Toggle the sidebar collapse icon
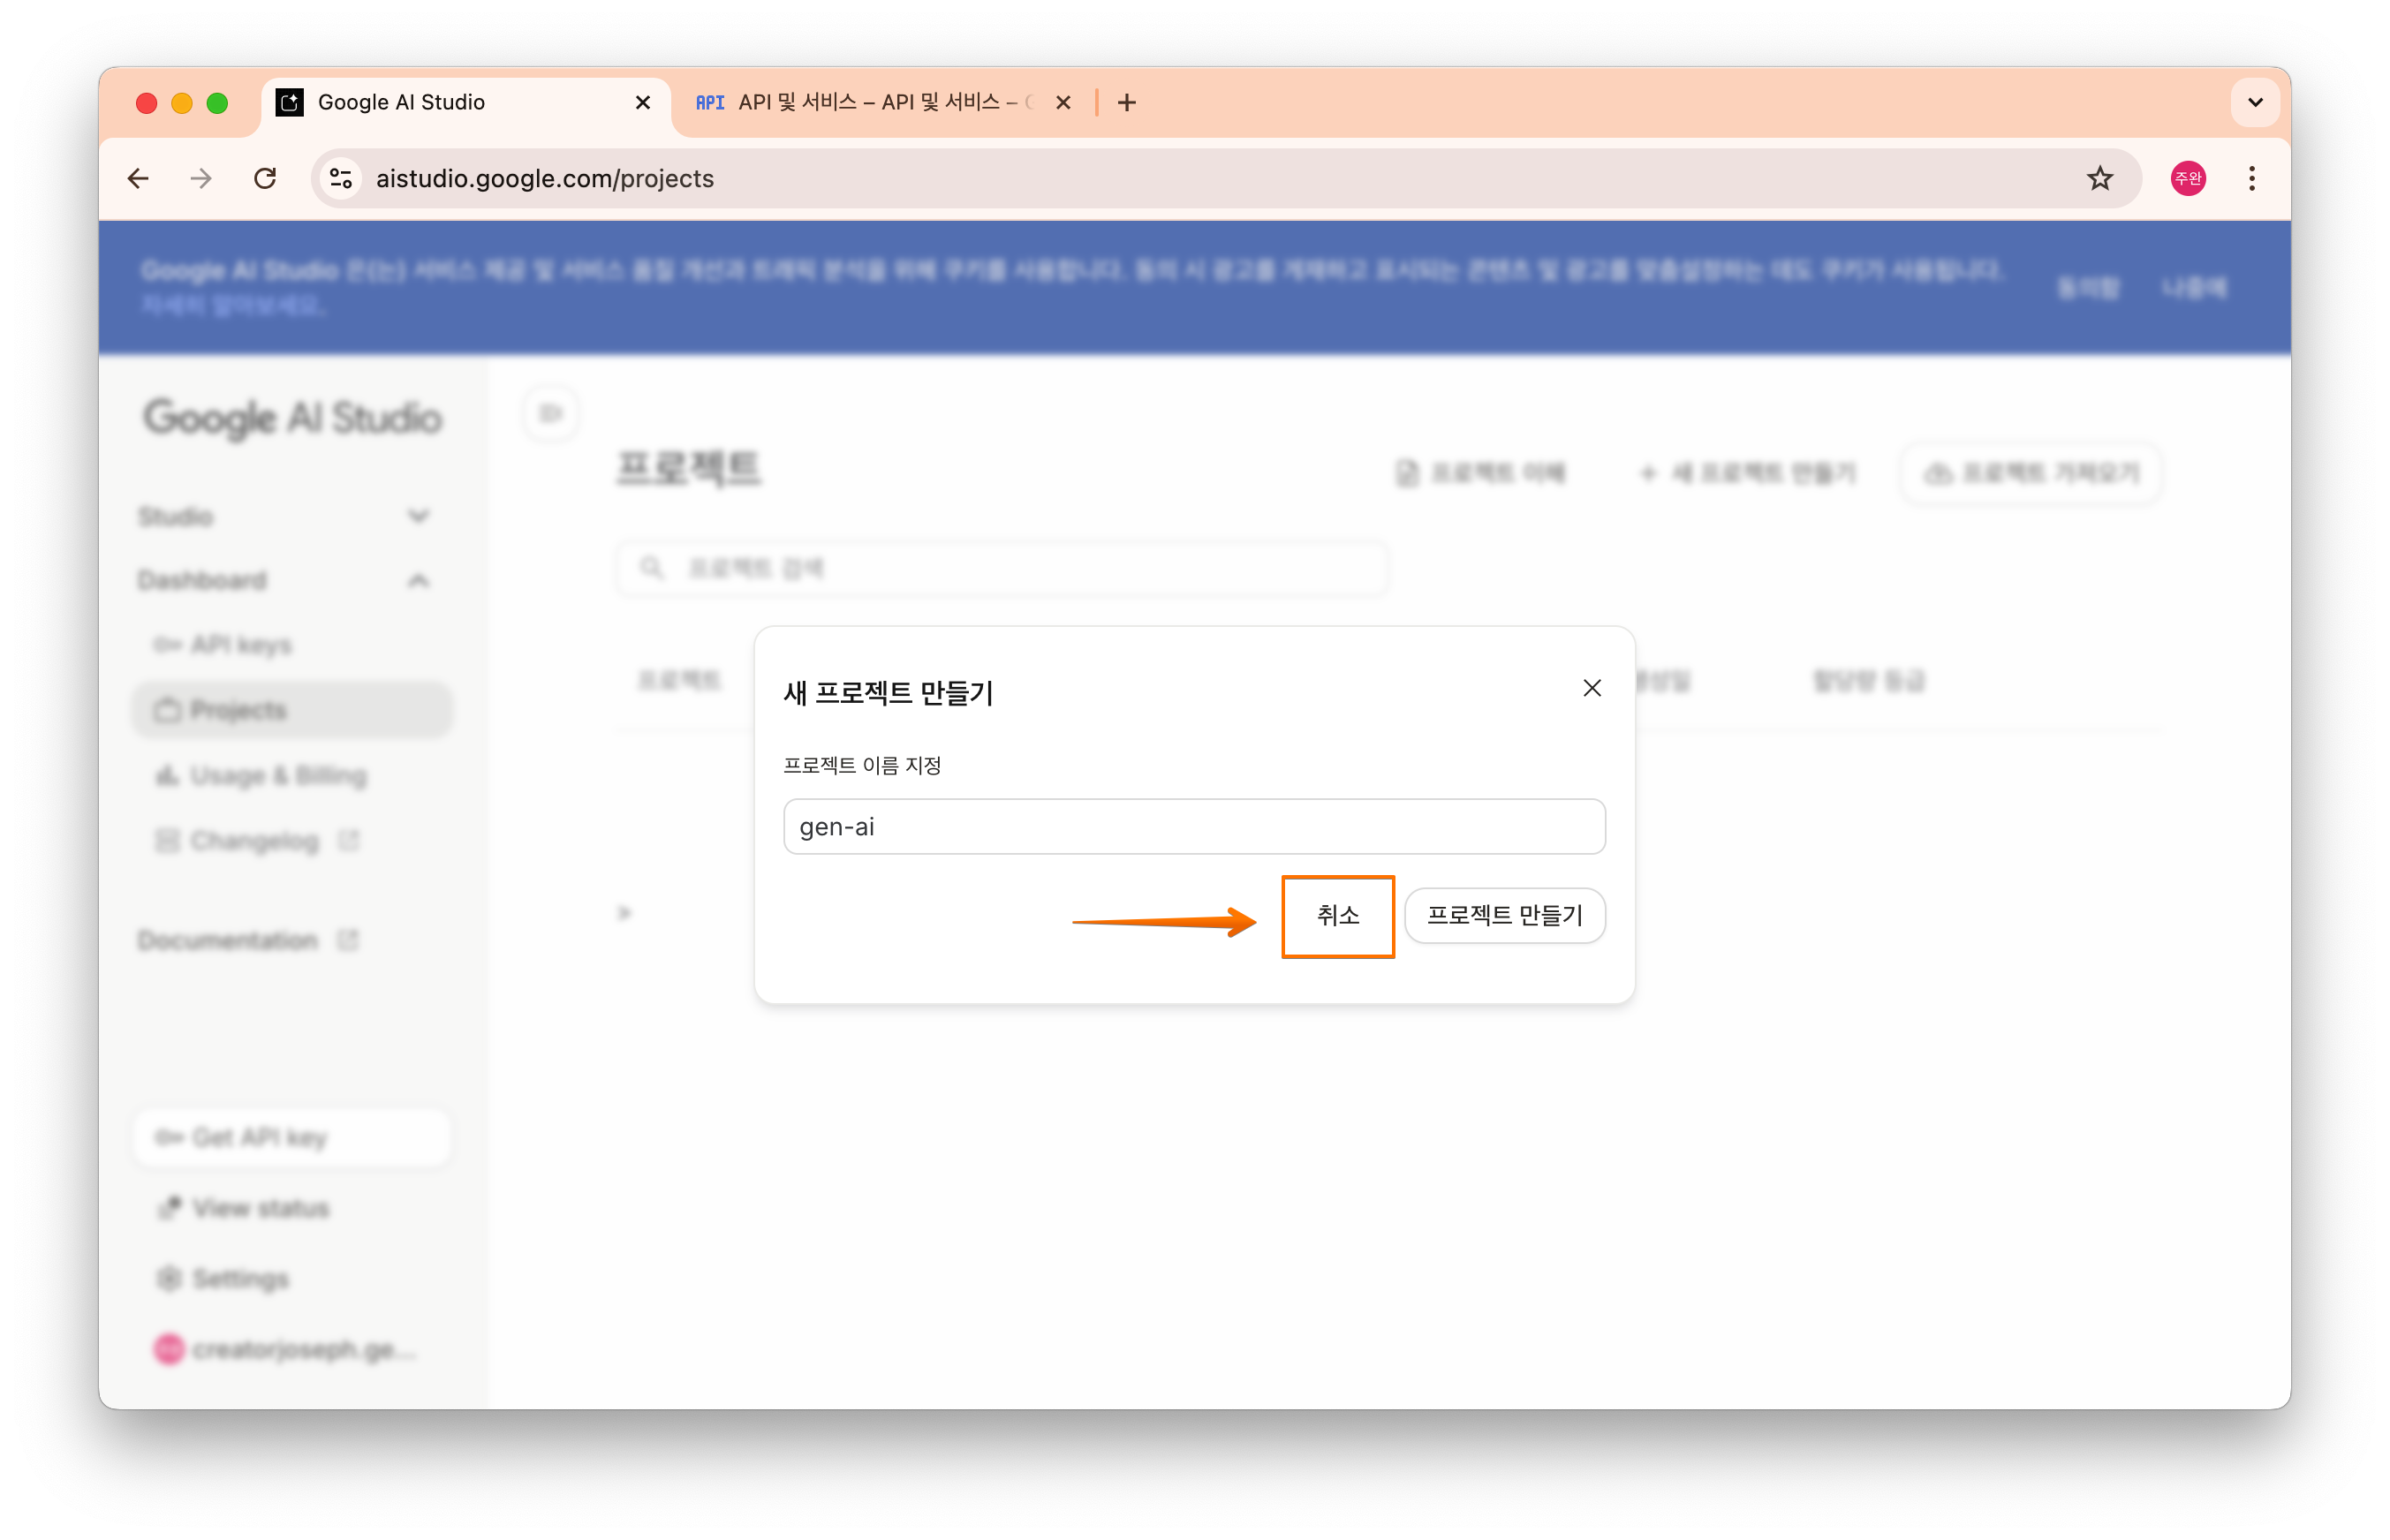The width and height of the screenshot is (2390, 1540). [x=551, y=414]
